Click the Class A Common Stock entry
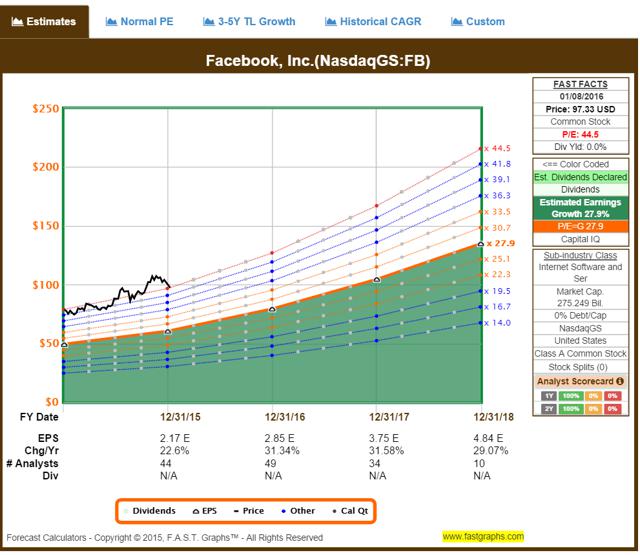640x555 pixels. tap(580, 353)
